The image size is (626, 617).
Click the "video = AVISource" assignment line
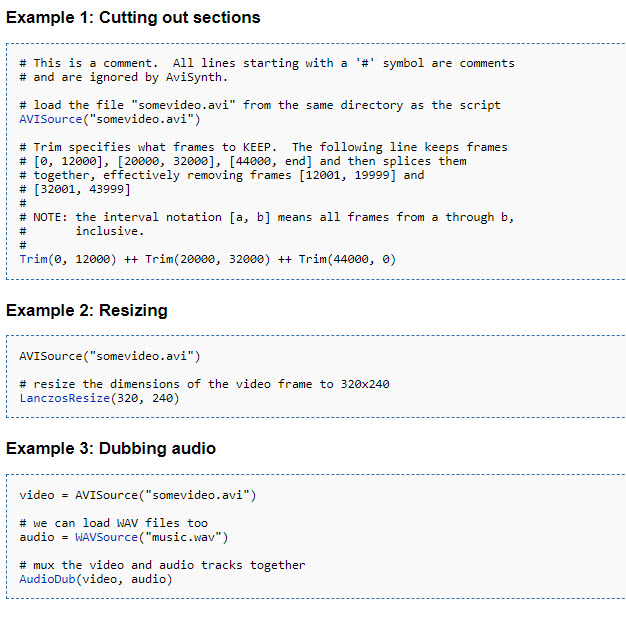pos(138,495)
